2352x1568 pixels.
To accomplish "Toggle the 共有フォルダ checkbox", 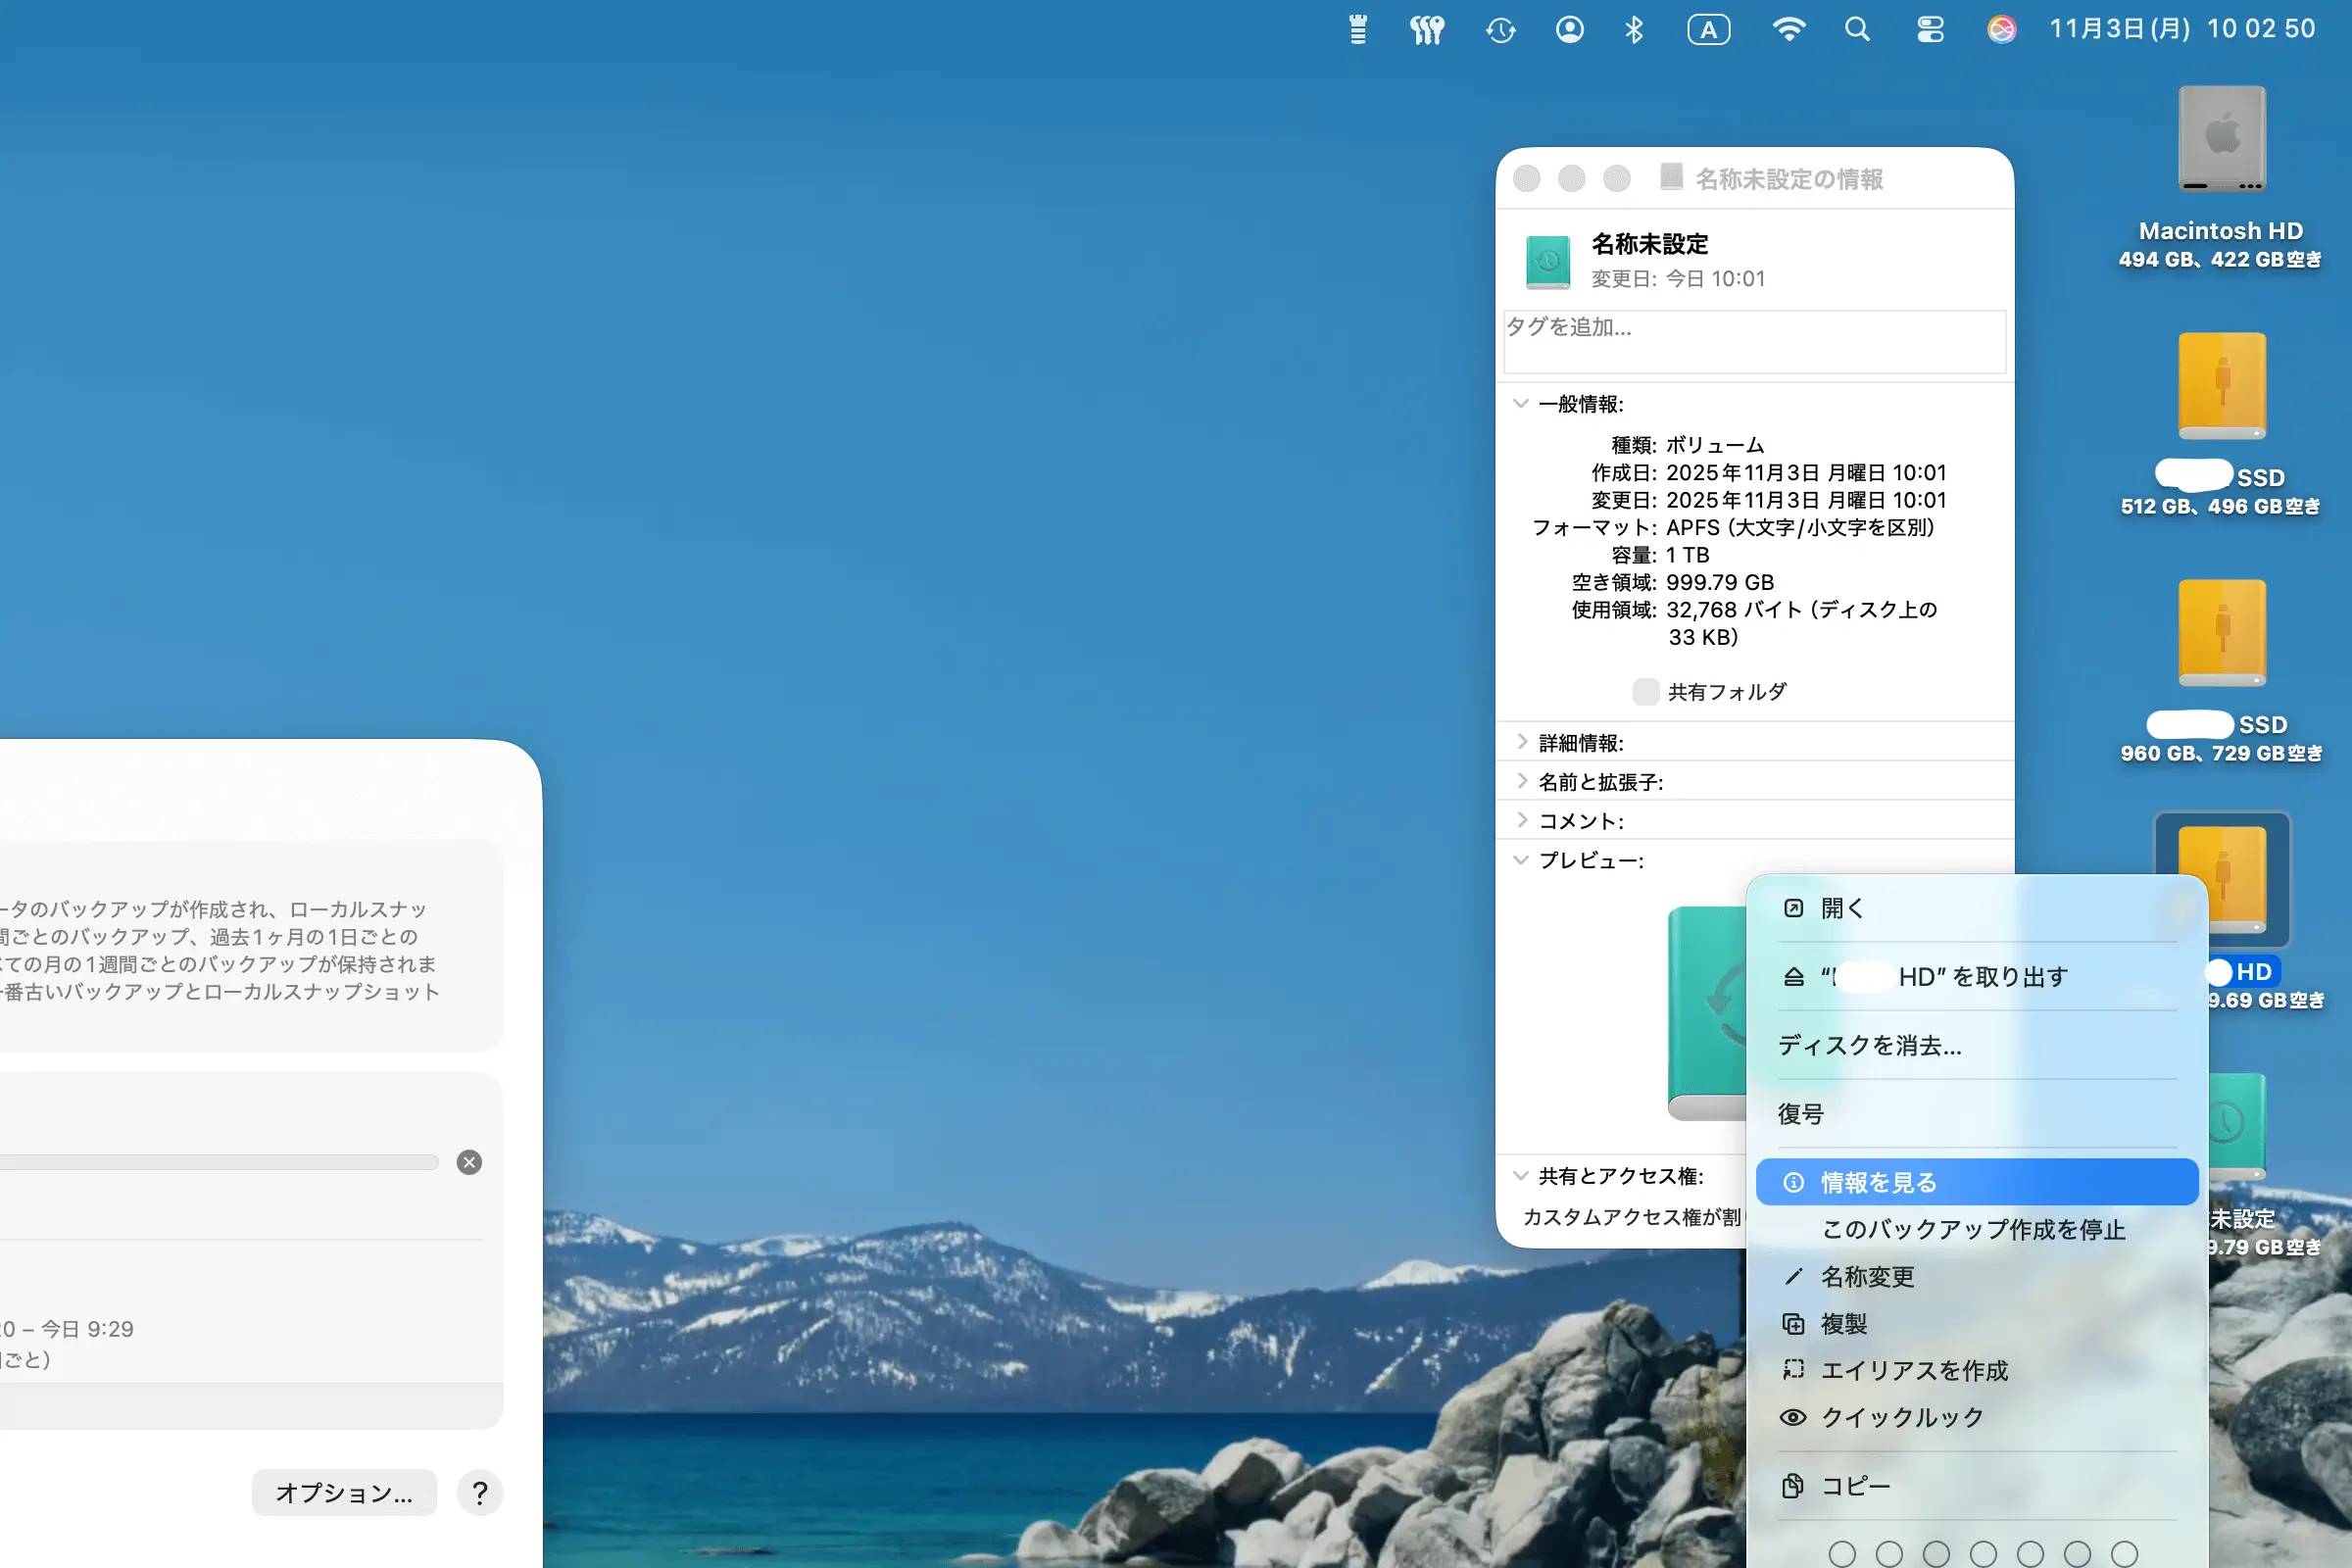I will [x=1645, y=692].
